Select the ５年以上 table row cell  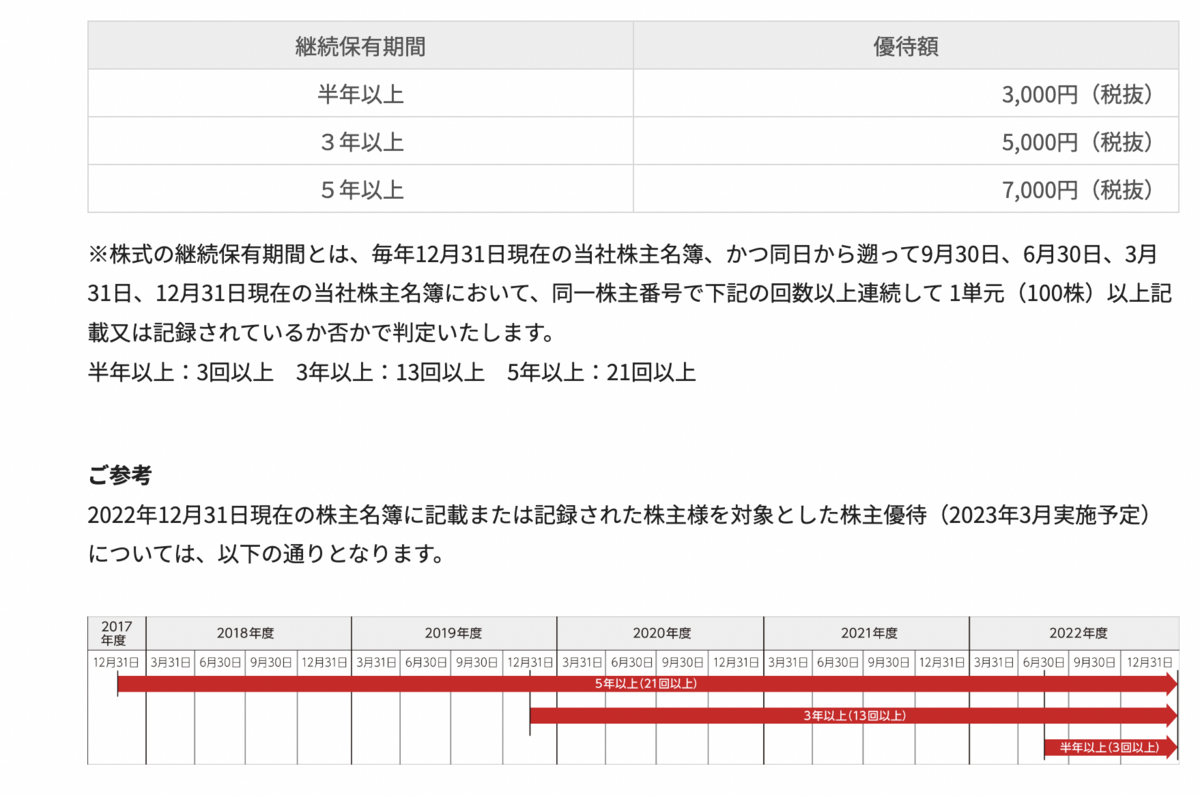coord(360,189)
